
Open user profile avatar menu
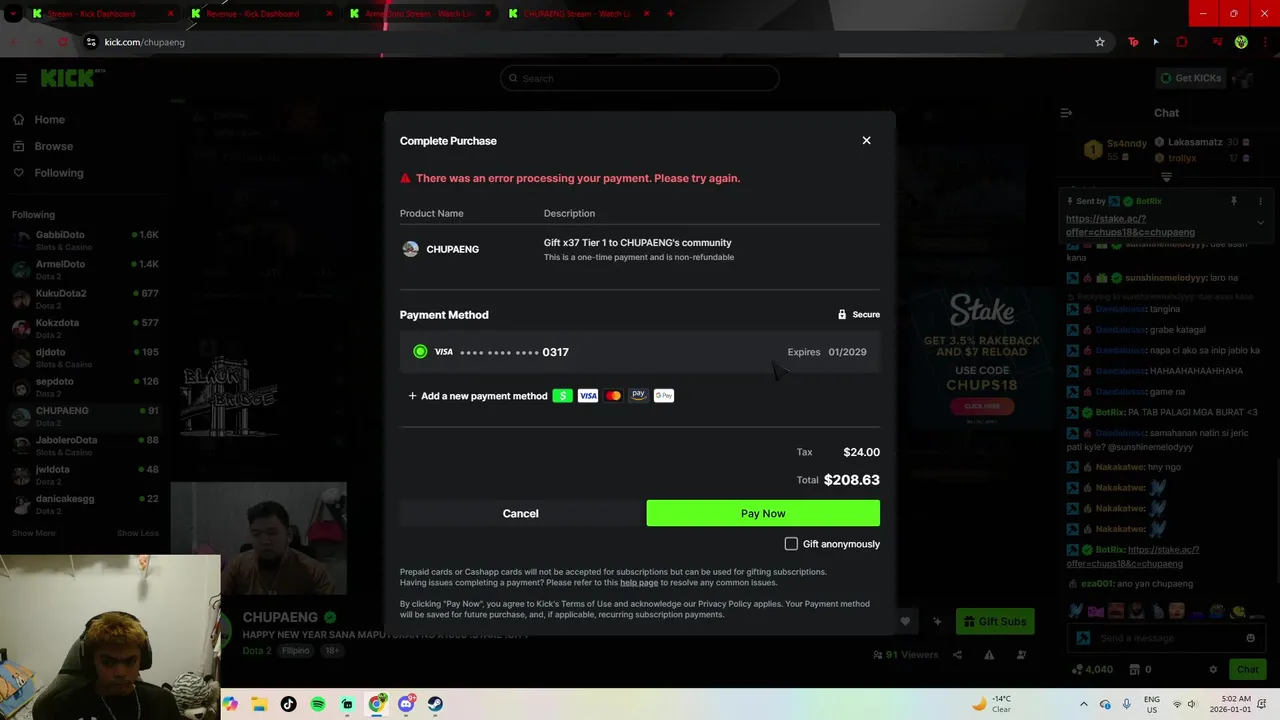click(1243, 78)
